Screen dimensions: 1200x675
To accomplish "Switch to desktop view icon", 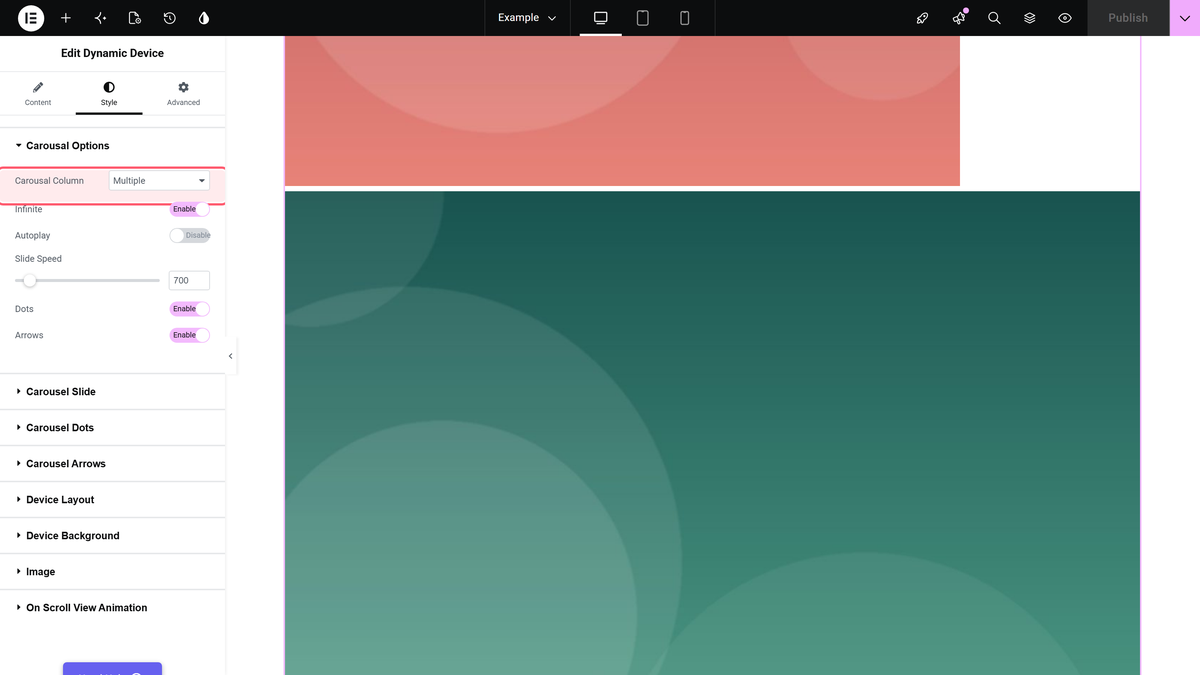I will click(x=601, y=18).
